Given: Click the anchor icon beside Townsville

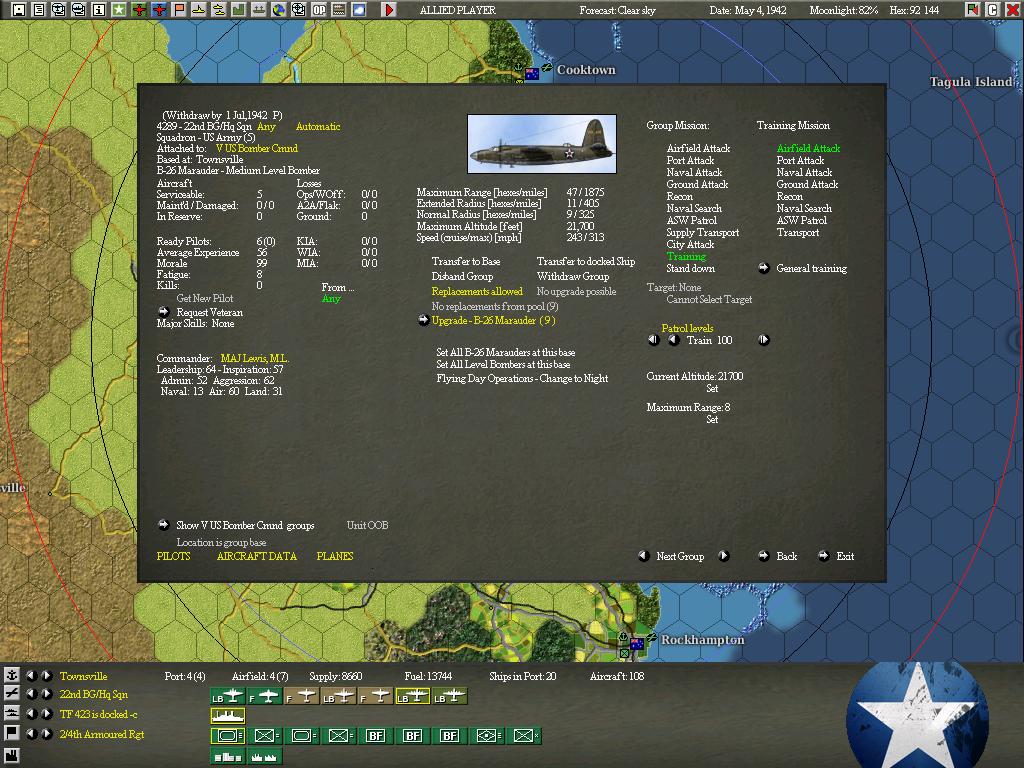Looking at the screenshot, I should [x=12, y=675].
